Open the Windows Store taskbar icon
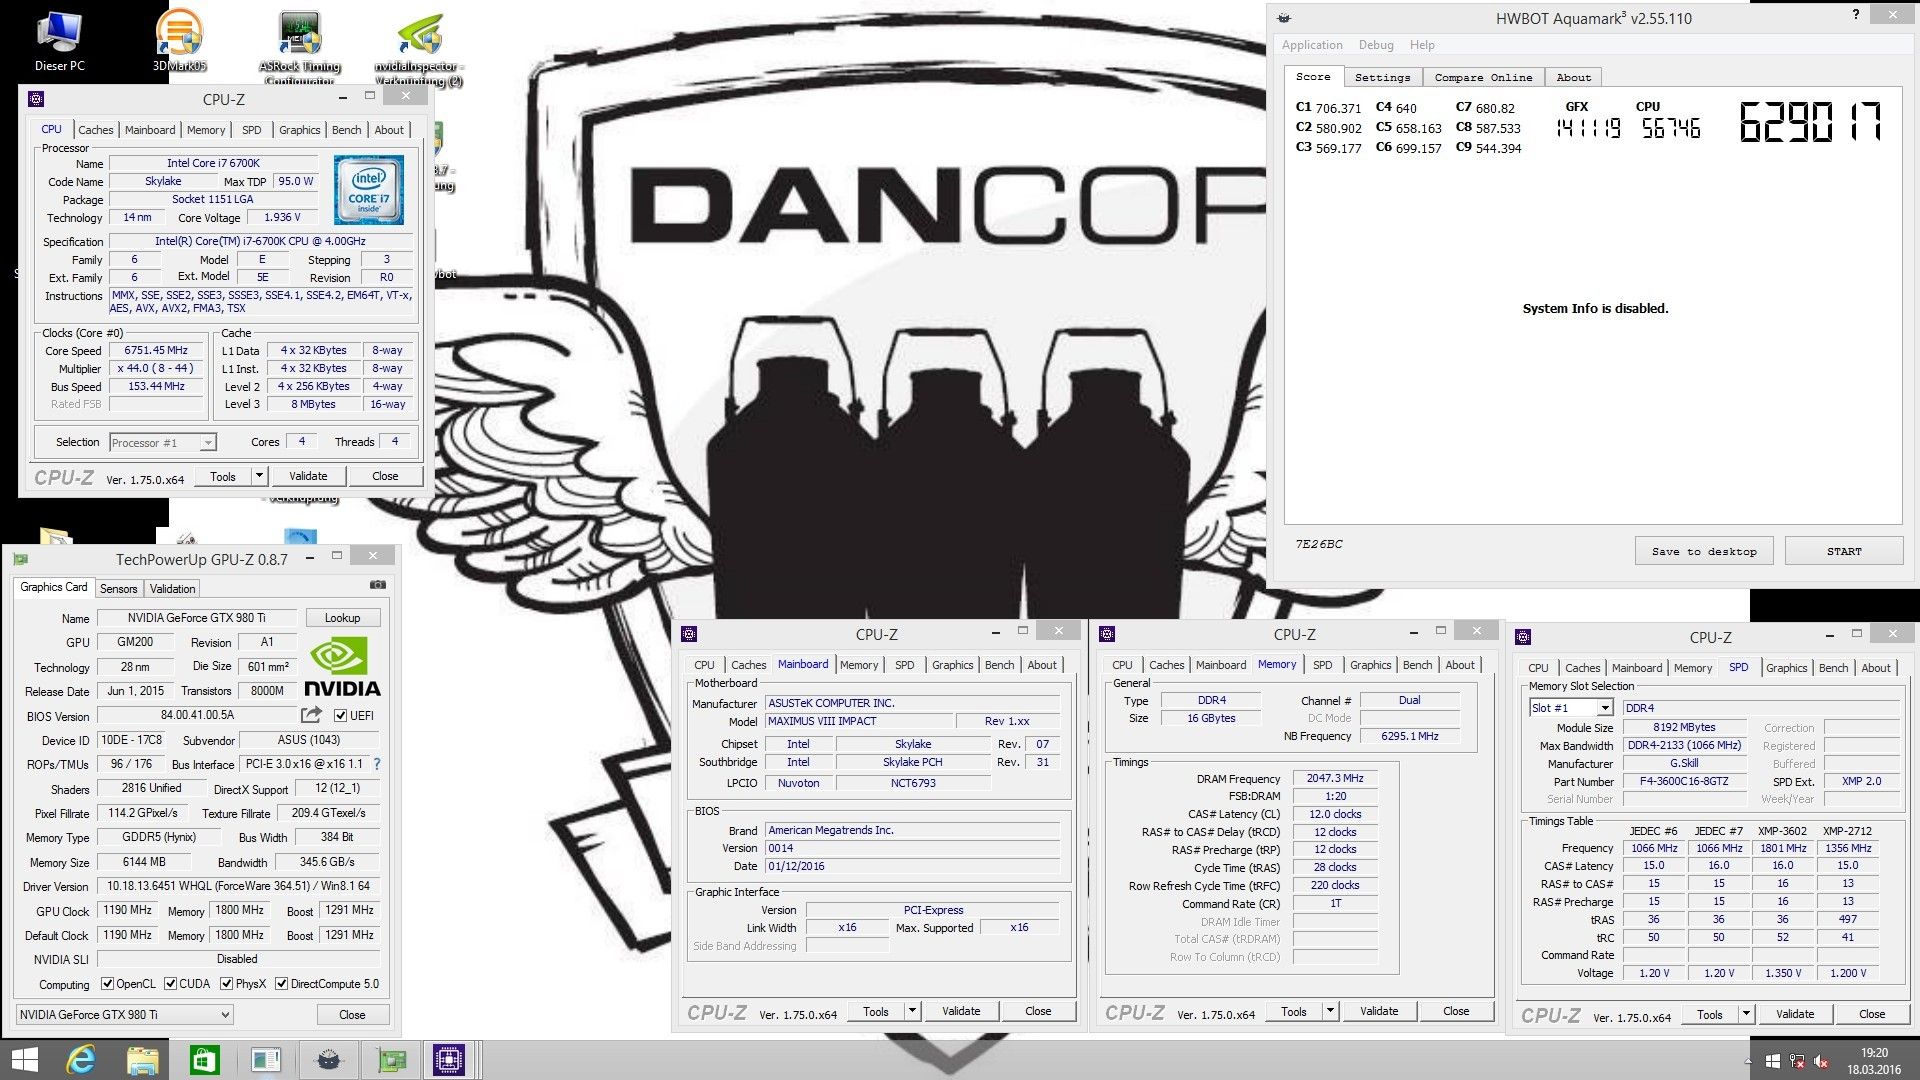Viewport: 1920px width, 1080px height. [203, 1060]
